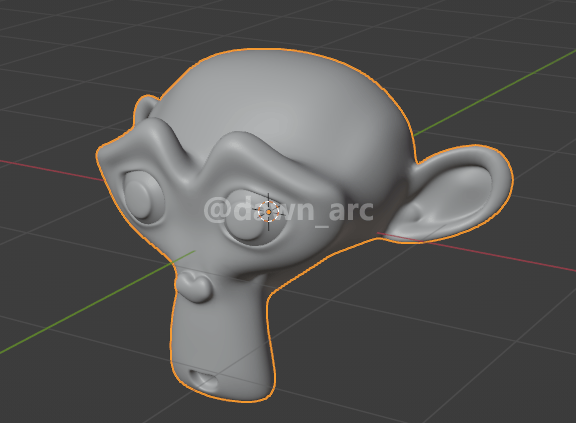Click the @dawn_arc watermark text
This screenshot has width=576, height=423.
pos(289,211)
